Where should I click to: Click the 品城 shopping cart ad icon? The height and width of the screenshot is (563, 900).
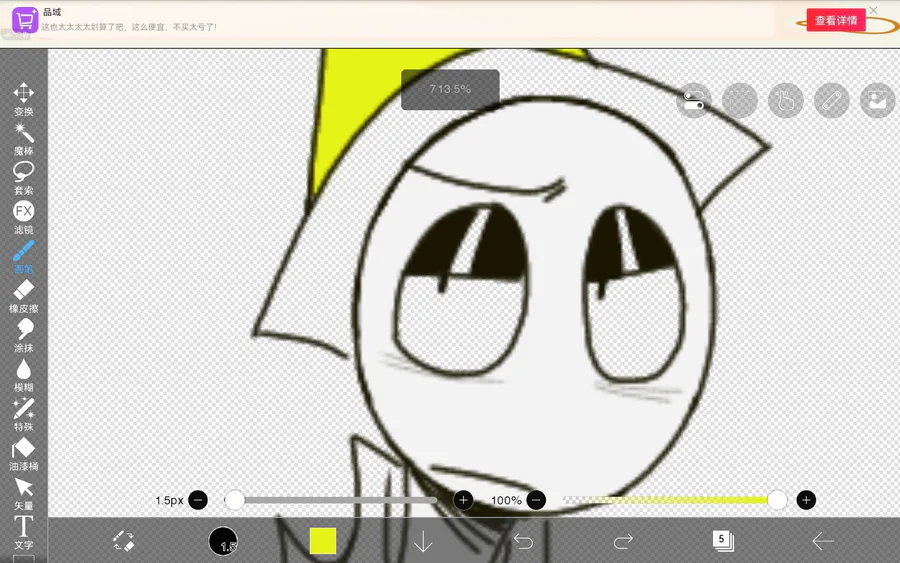pyautogui.click(x=25, y=21)
